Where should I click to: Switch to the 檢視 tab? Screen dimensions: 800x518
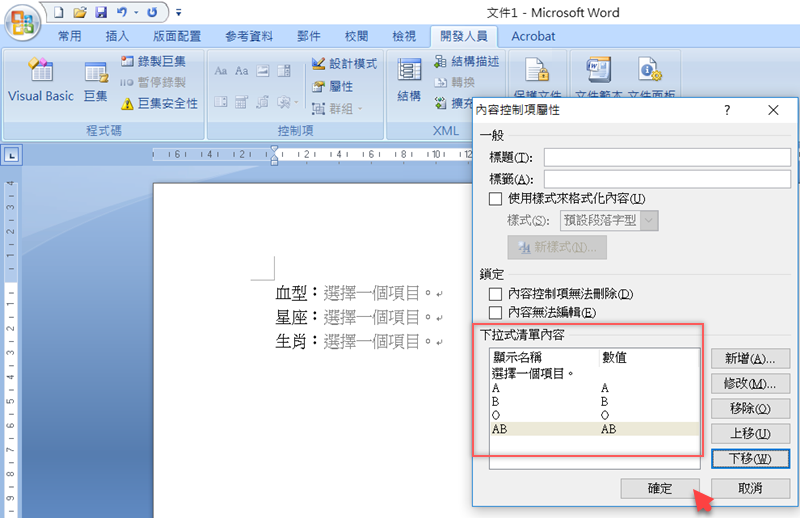click(404, 36)
